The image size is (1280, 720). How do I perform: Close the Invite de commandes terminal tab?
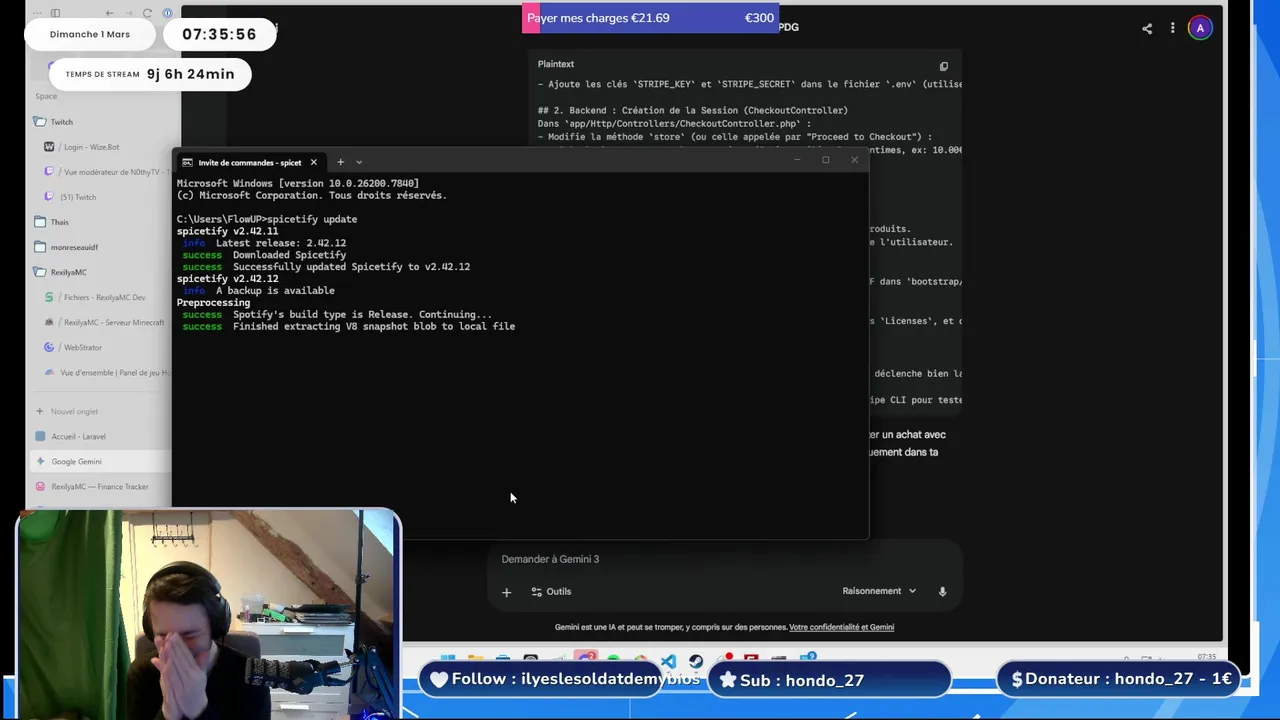[313, 162]
